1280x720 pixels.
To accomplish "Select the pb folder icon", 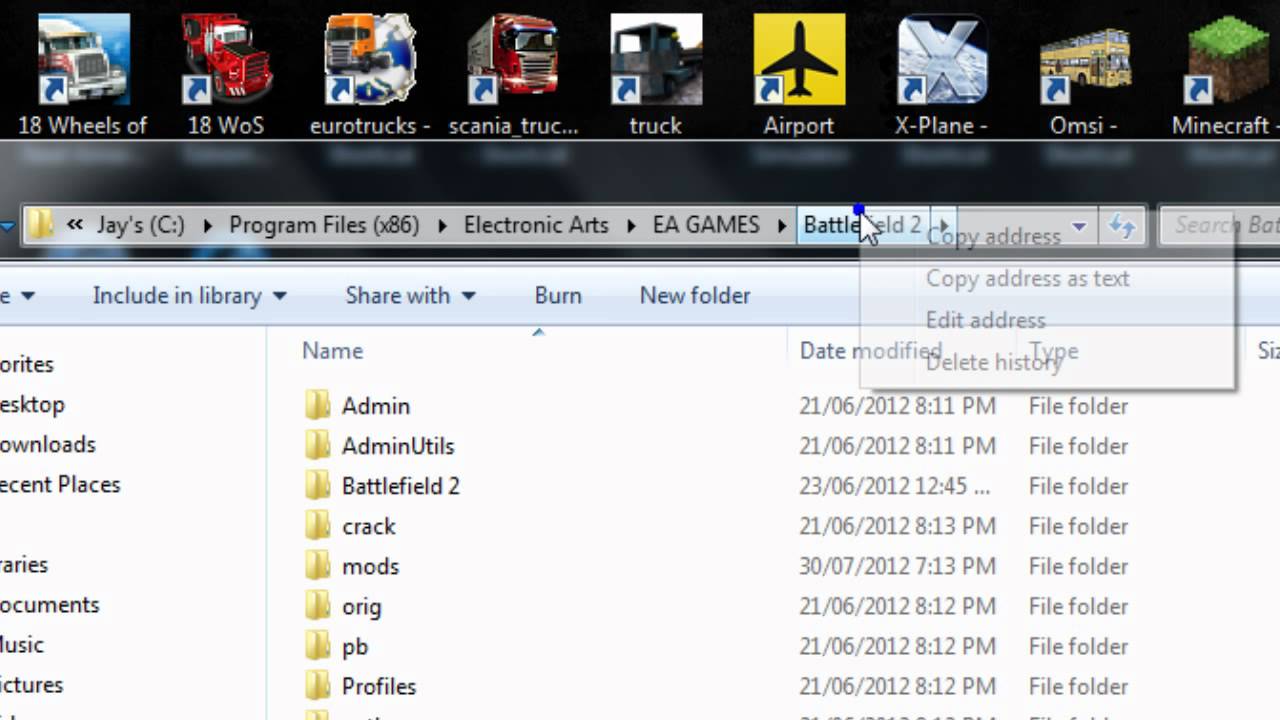I will (x=317, y=646).
